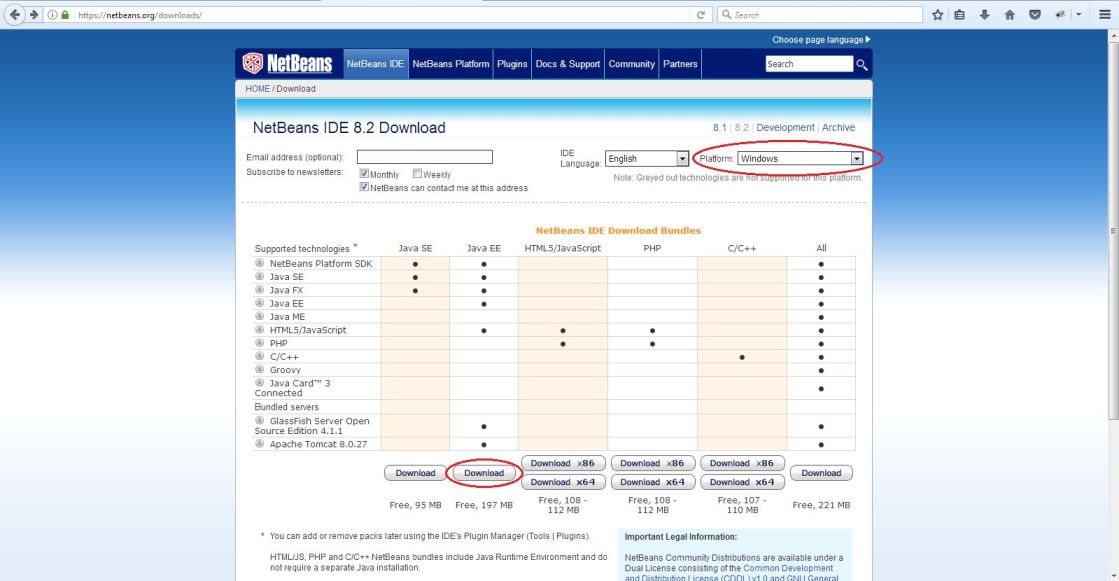
Task: Download the Java SE bundle
Action: 415,473
